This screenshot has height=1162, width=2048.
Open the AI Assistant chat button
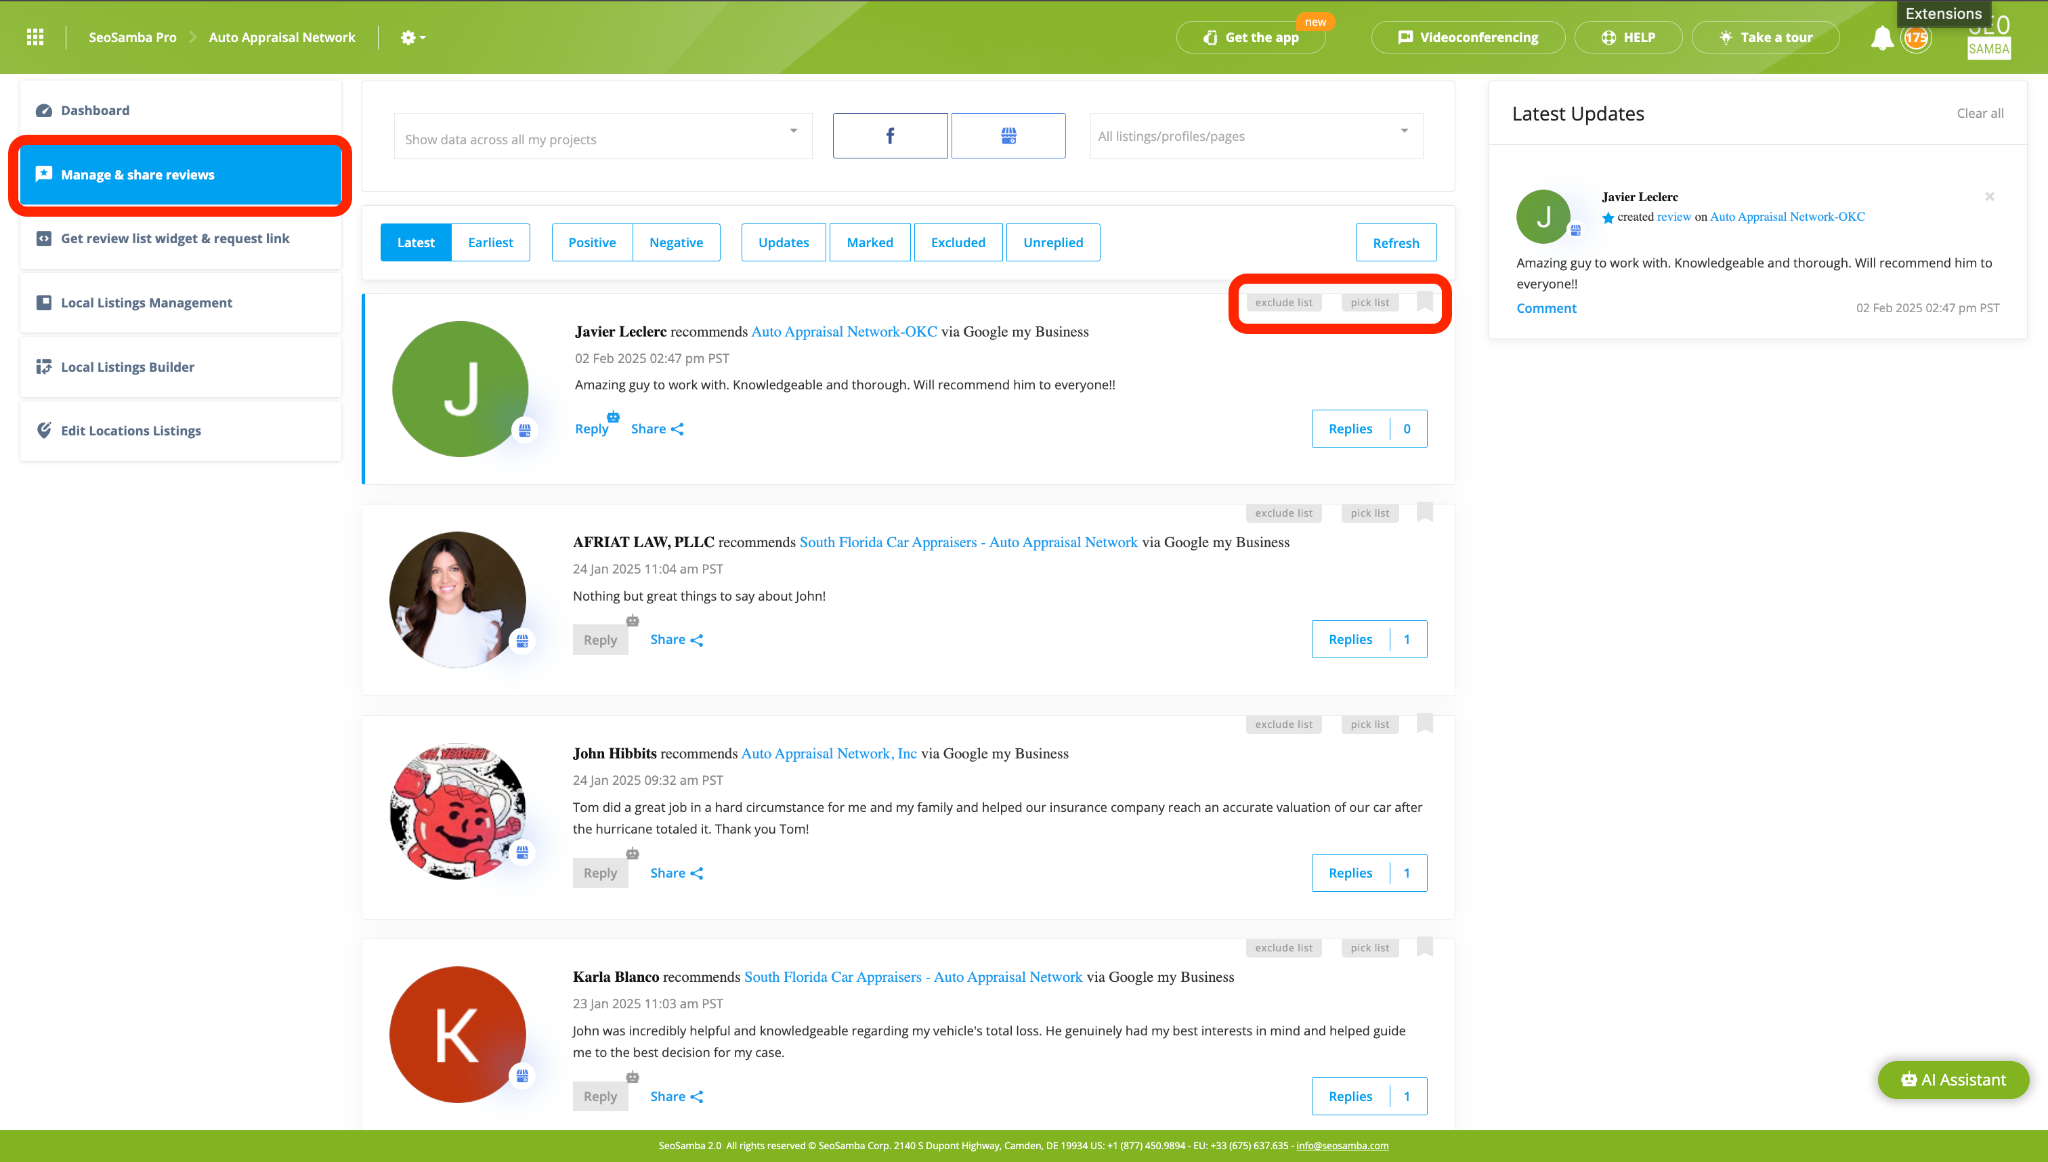point(1953,1080)
